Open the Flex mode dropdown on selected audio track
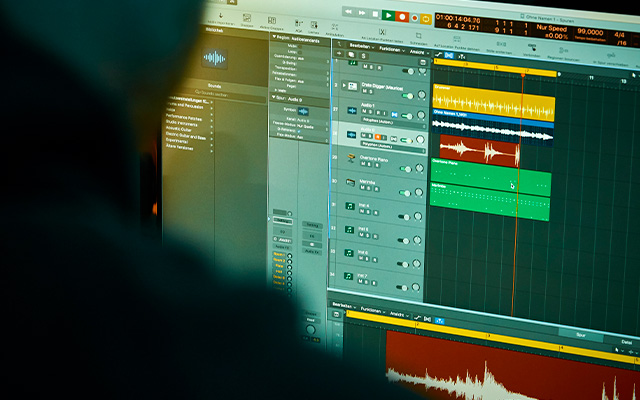The width and height of the screenshot is (640, 400). (x=393, y=147)
